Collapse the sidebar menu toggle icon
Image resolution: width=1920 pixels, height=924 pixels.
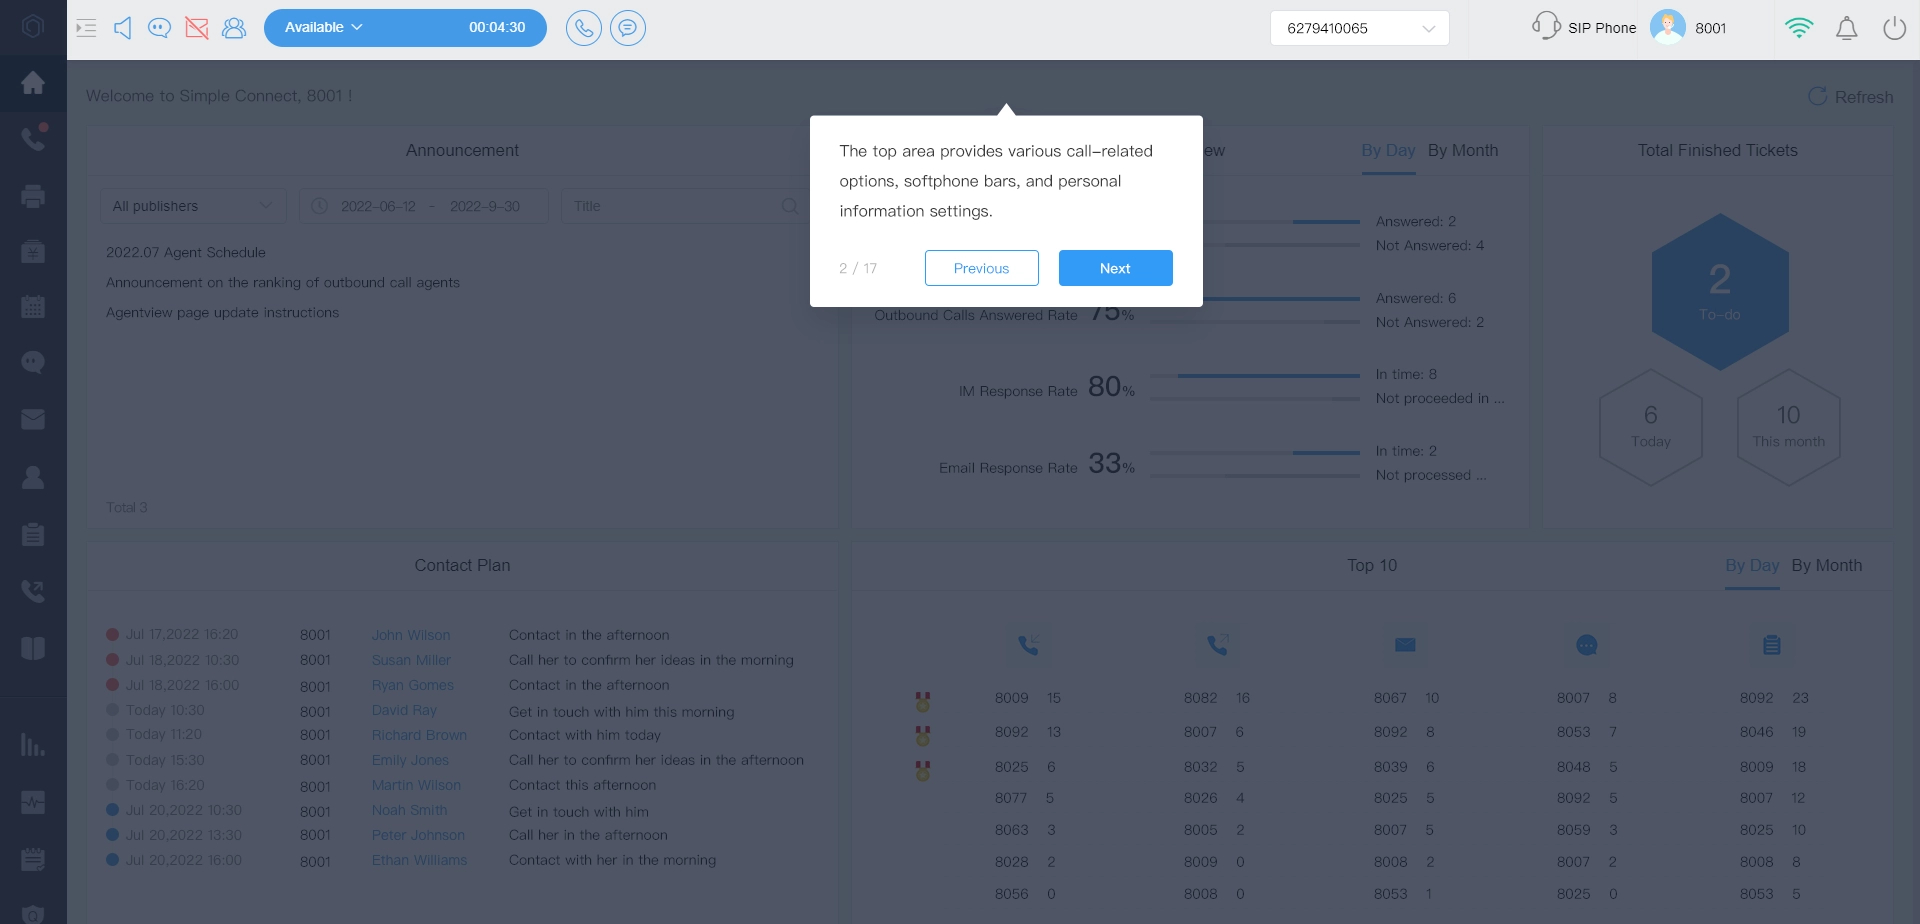click(x=86, y=28)
